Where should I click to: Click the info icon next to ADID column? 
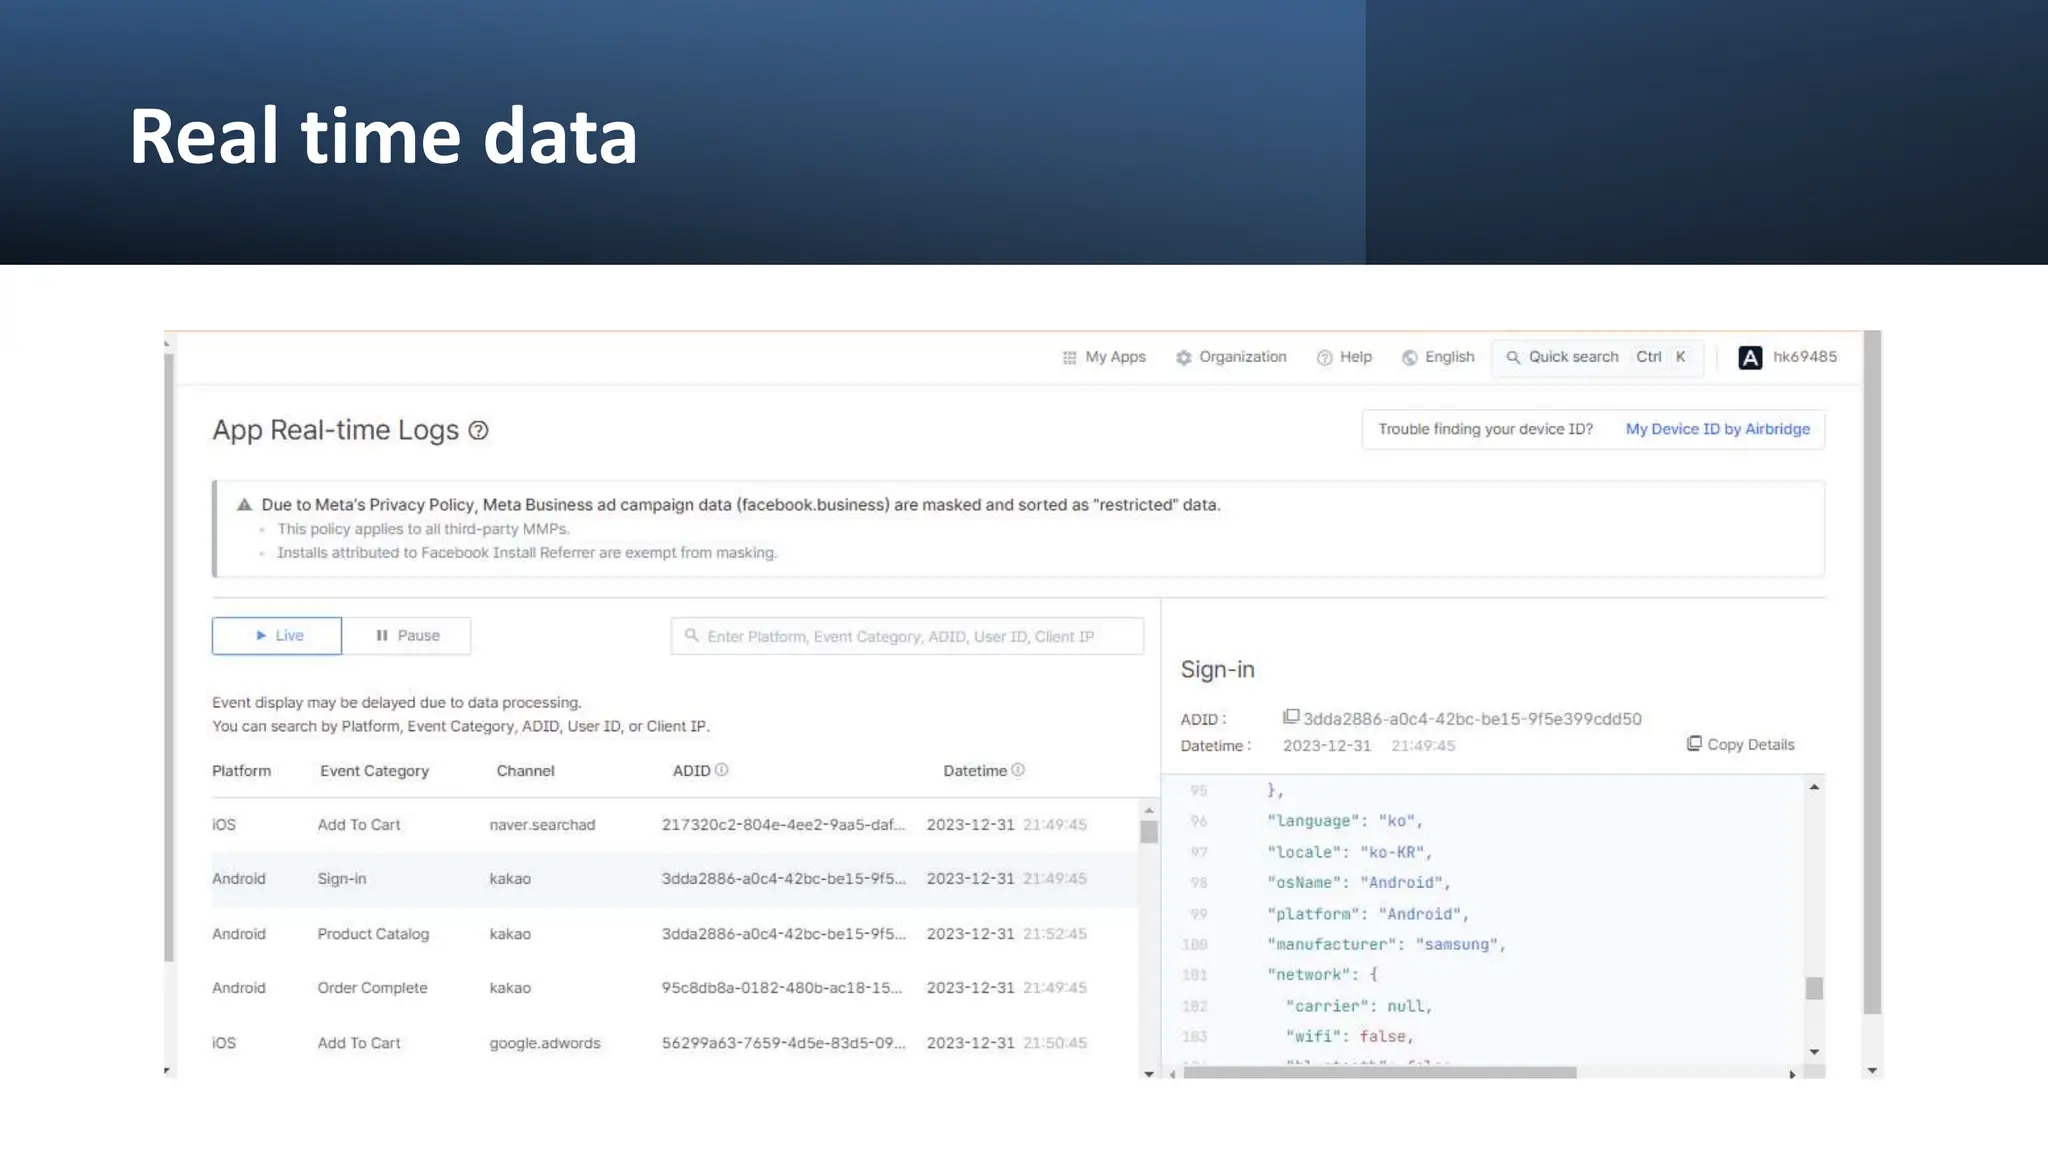pos(722,770)
